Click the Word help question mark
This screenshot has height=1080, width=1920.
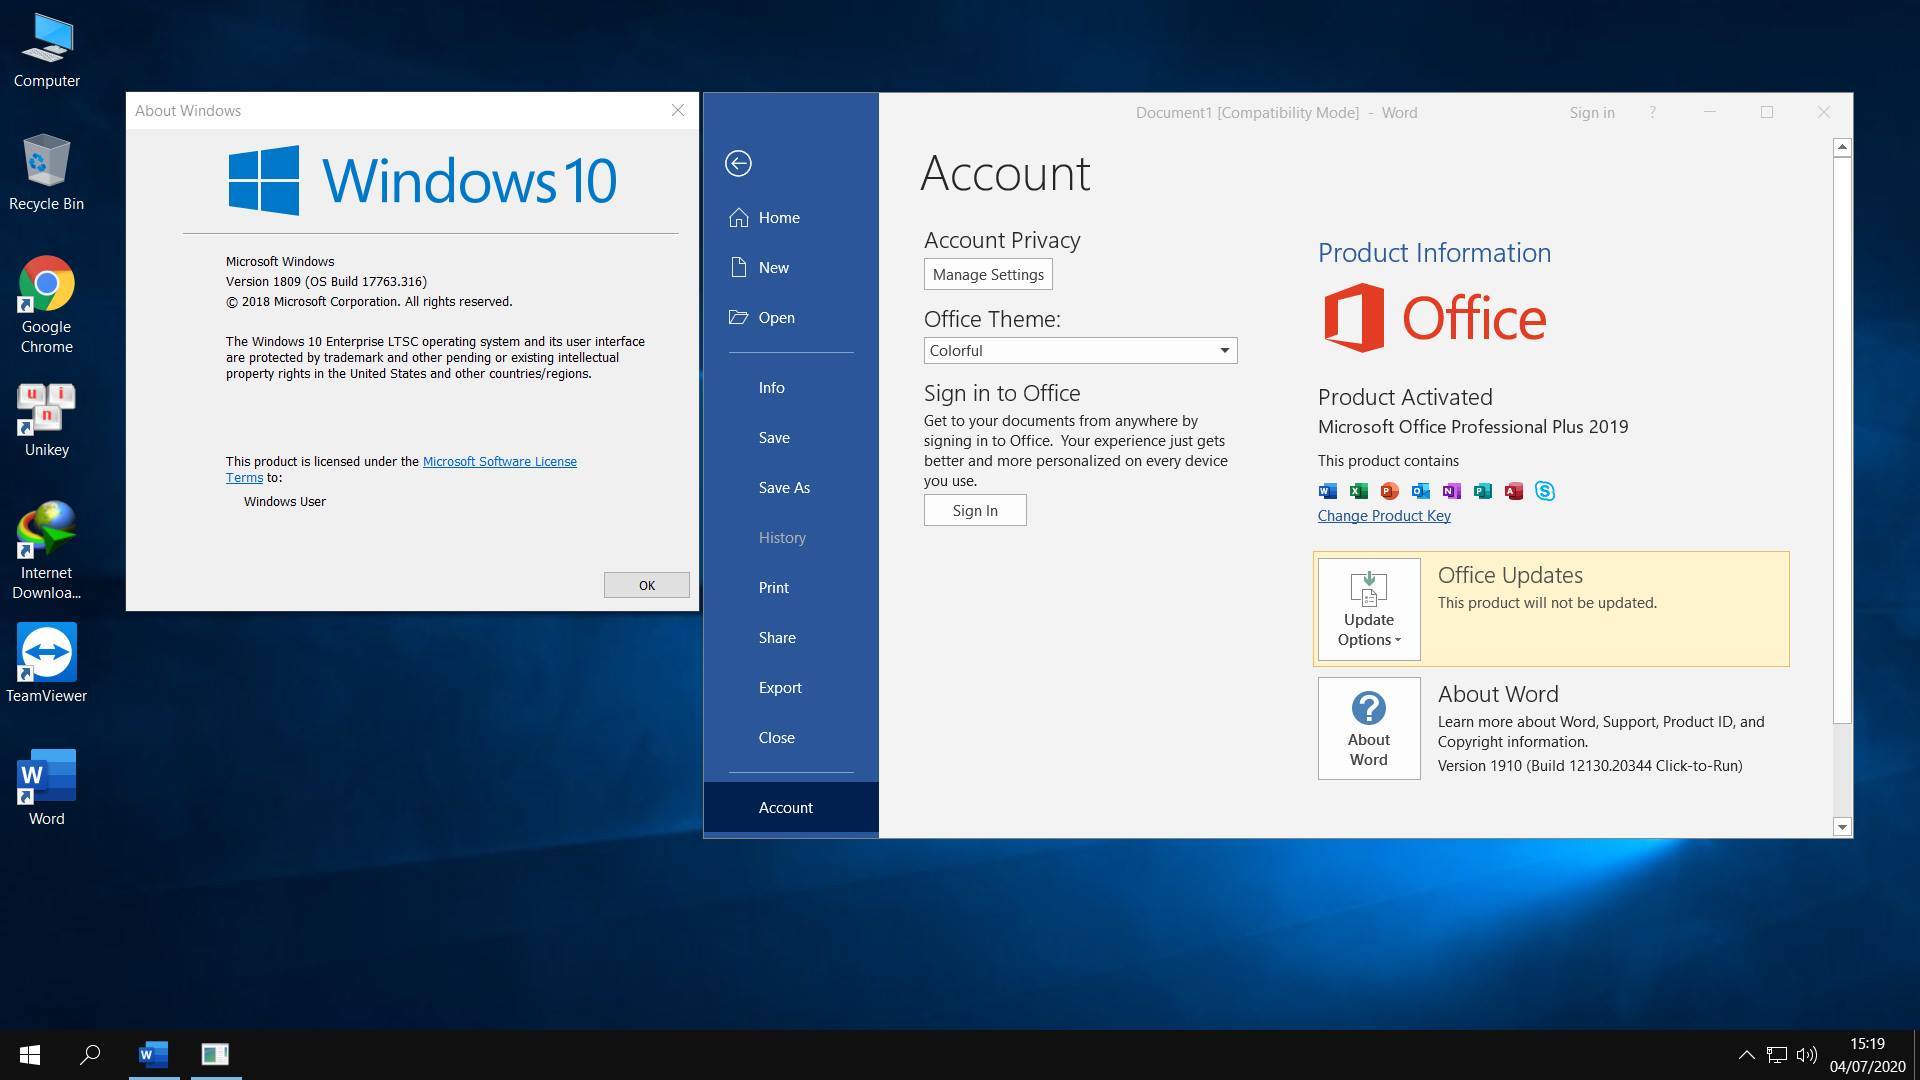click(1652, 112)
